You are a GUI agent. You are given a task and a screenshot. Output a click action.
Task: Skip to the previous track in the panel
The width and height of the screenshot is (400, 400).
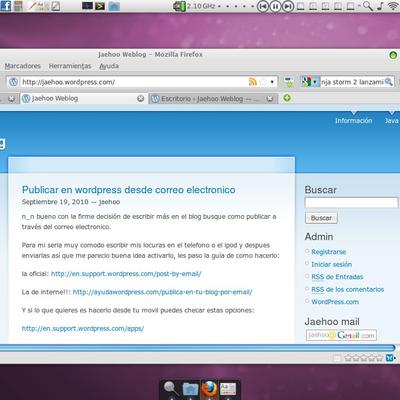pyautogui.click(x=263, y=6)
